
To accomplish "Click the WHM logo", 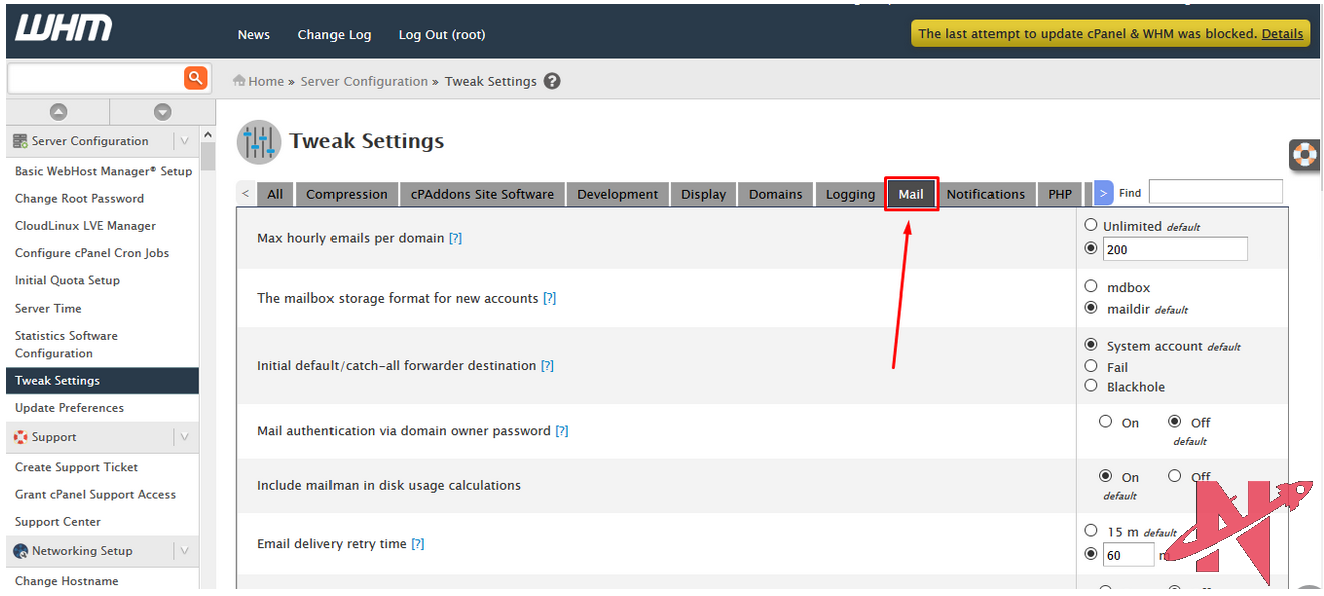I will (x=63, y=29).
